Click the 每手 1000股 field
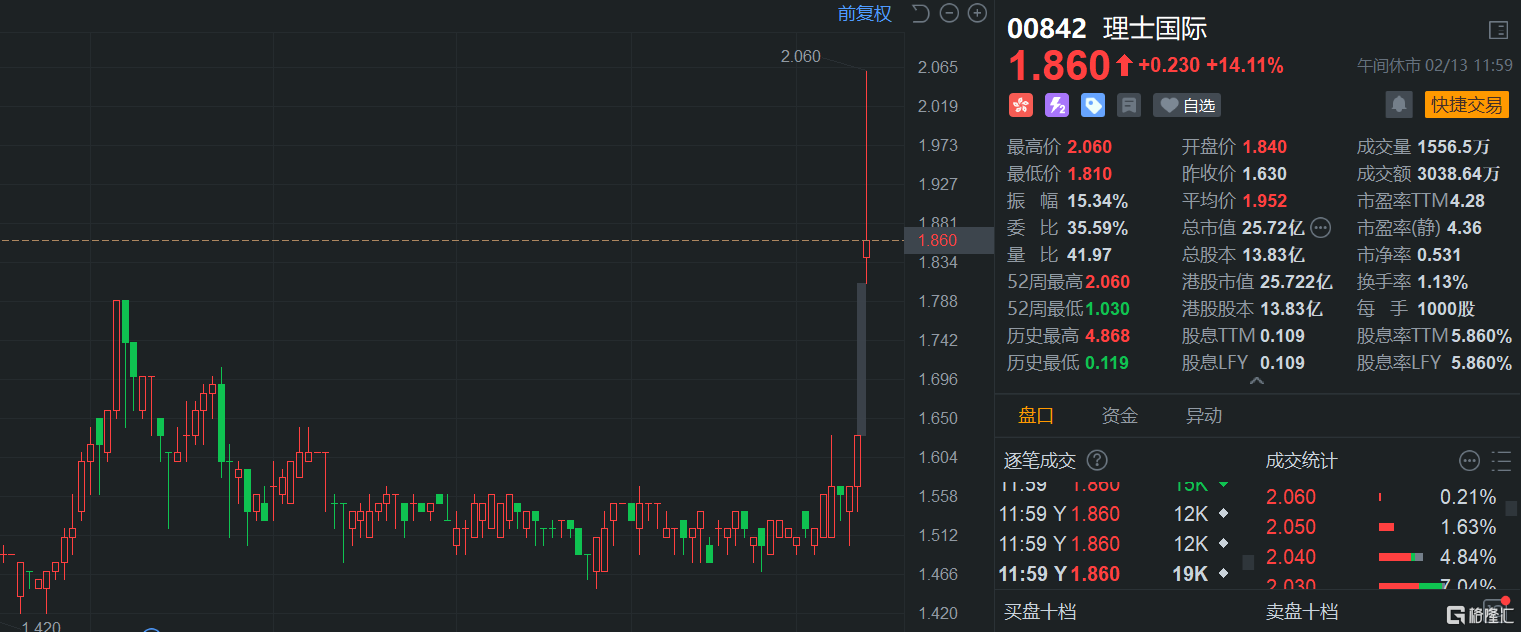This screenshot has height=632, width=1521. (x=1416, y=309)
